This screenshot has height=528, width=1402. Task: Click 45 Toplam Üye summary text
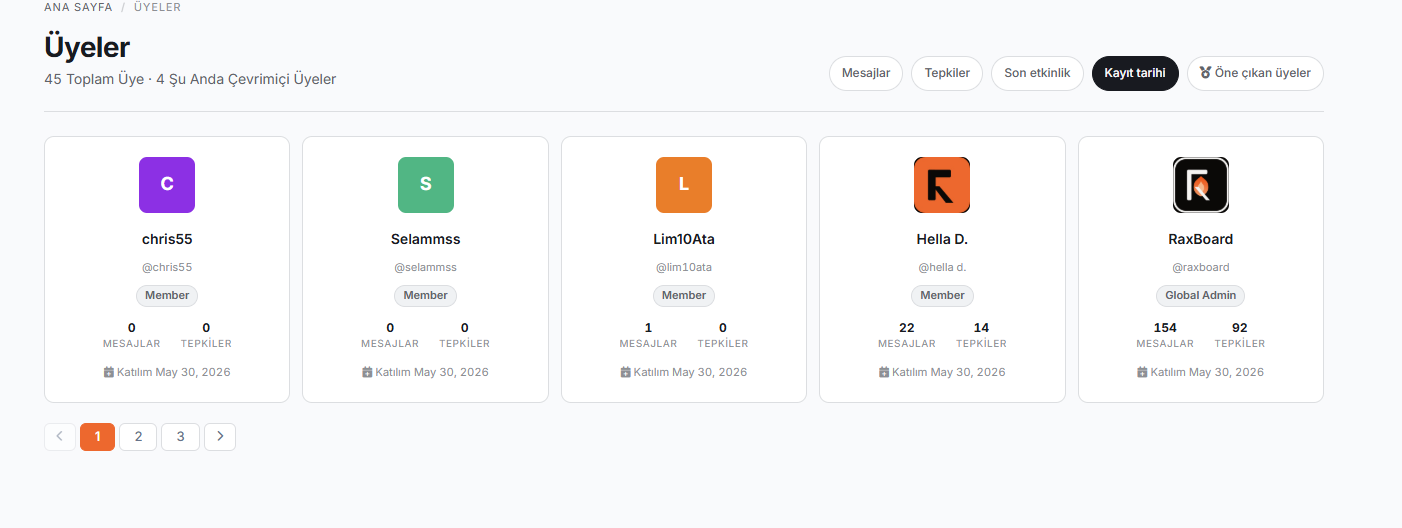click(94, 79)
